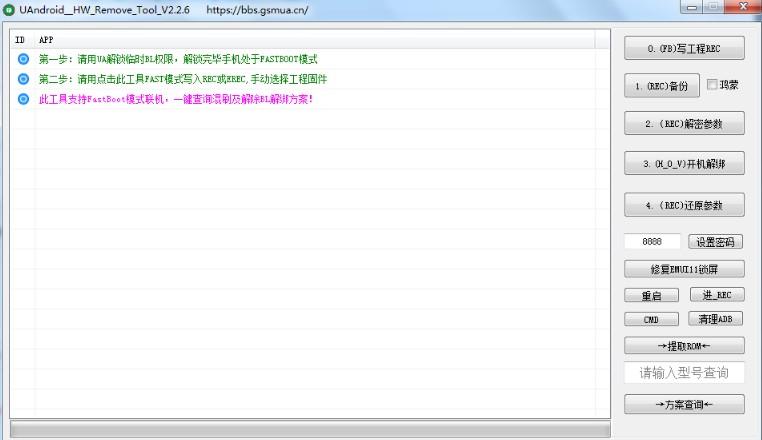Click 清理ADB to clear ADB
The image size is (762, 440).
coord(716,319)
